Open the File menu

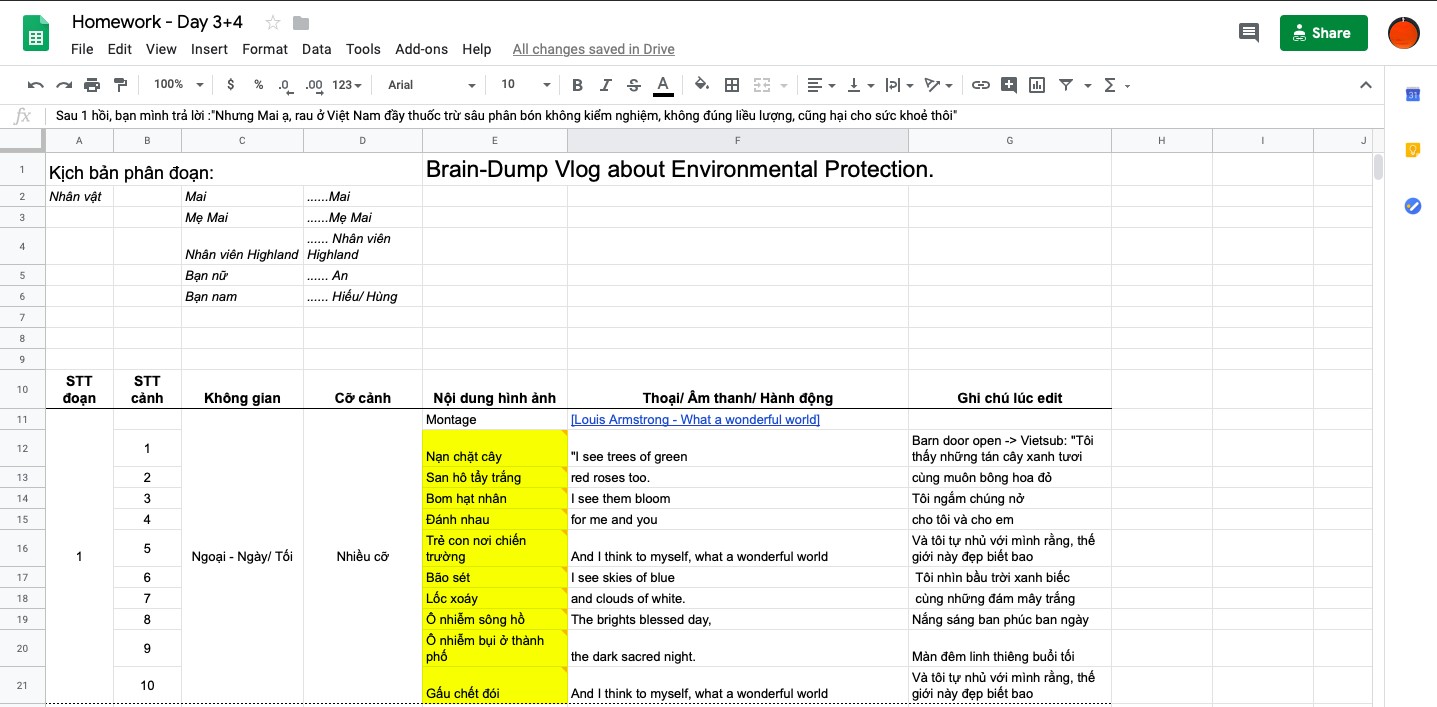pos(82,49)
